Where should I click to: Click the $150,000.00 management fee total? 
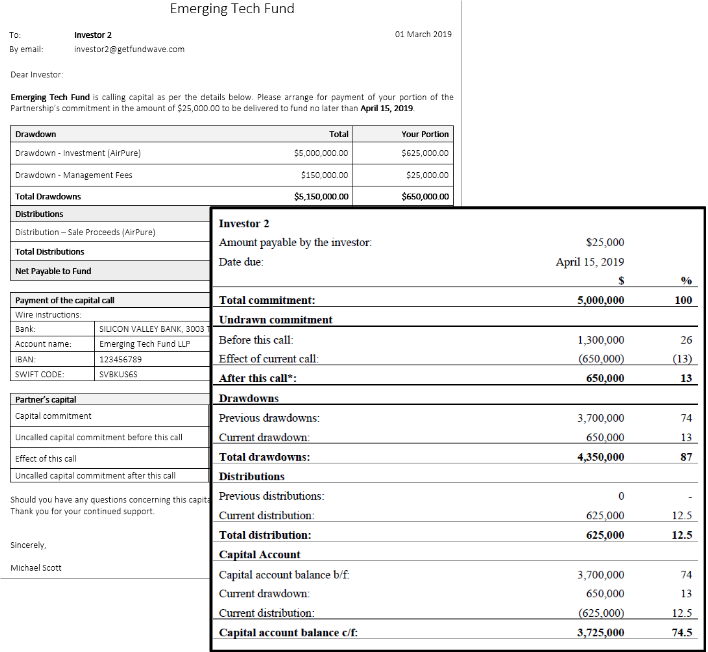coord(325,175)
